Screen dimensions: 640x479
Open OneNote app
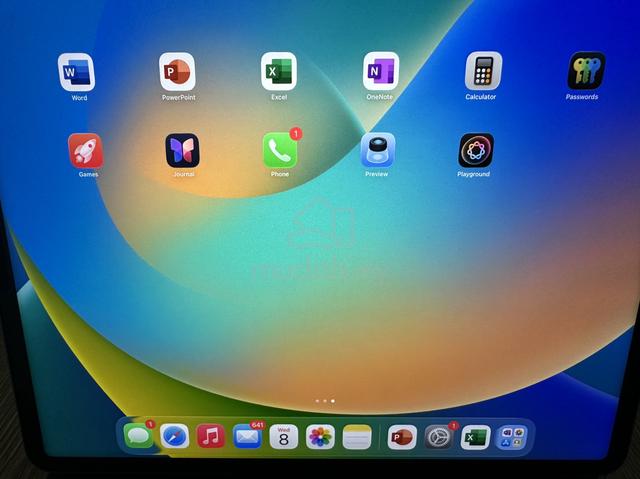click(380, 71)
